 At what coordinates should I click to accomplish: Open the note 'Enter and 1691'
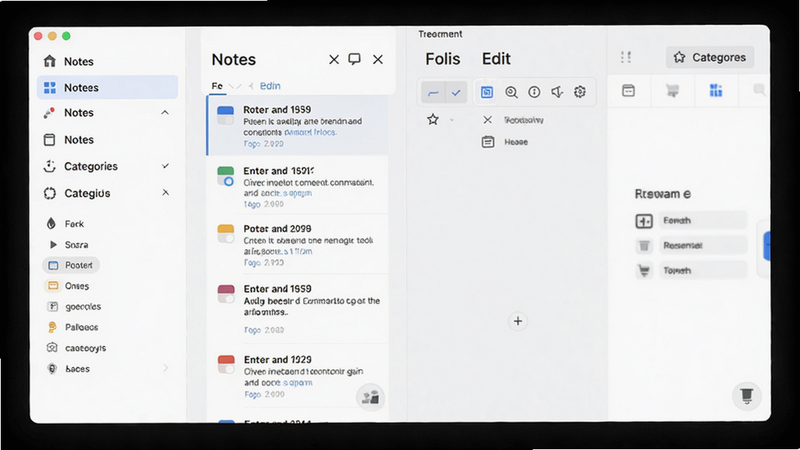(x=297, y=186)
